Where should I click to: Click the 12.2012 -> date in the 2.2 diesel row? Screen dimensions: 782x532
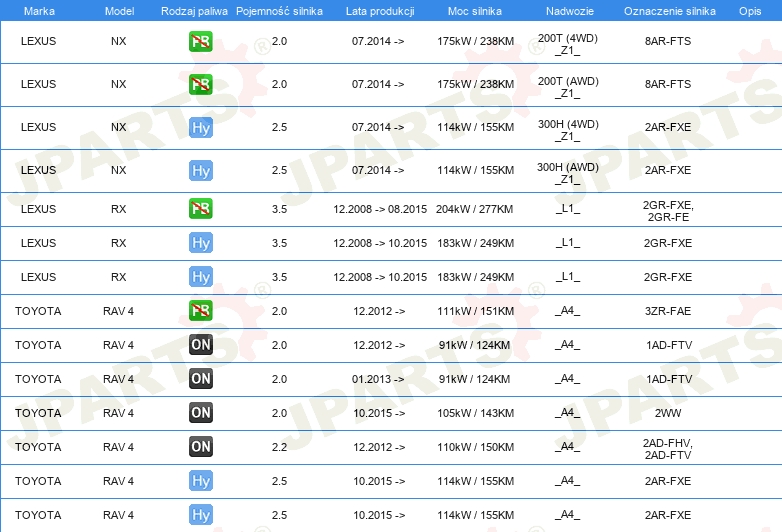(379, 447)
